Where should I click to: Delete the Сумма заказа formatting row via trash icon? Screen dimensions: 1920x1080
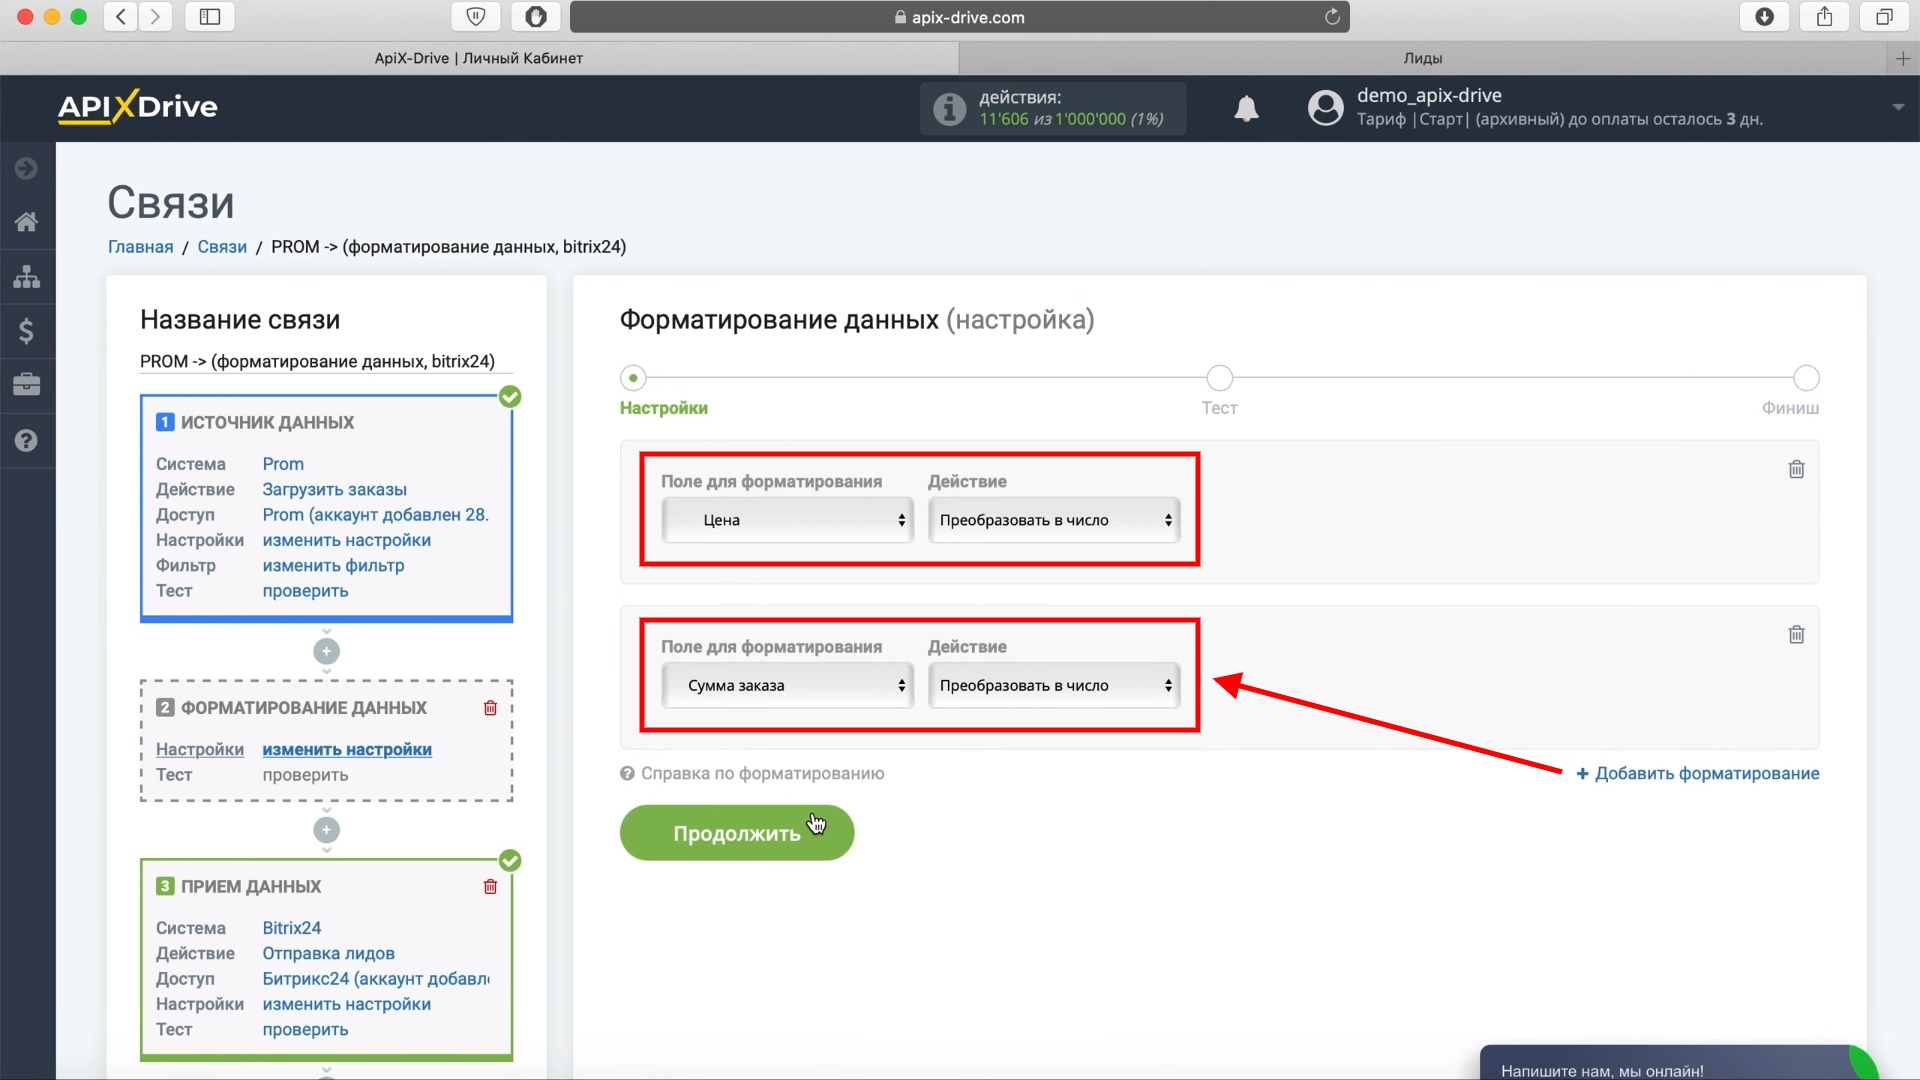tap(1796, 635)
